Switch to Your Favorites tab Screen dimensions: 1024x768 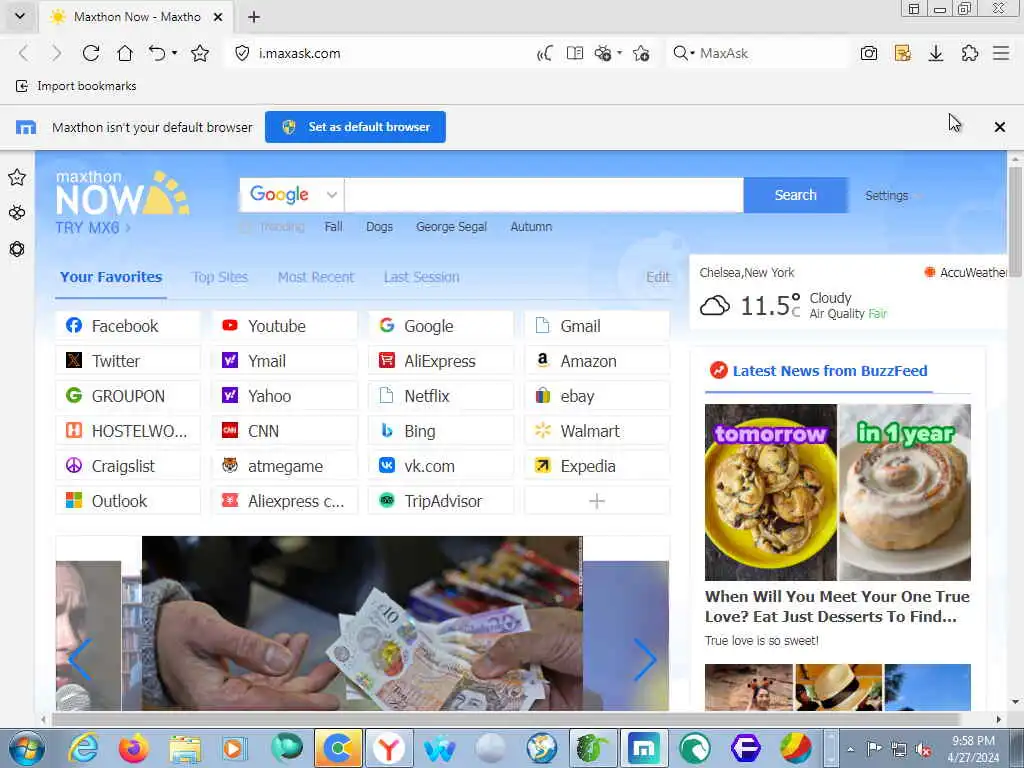tap(111, 277)
